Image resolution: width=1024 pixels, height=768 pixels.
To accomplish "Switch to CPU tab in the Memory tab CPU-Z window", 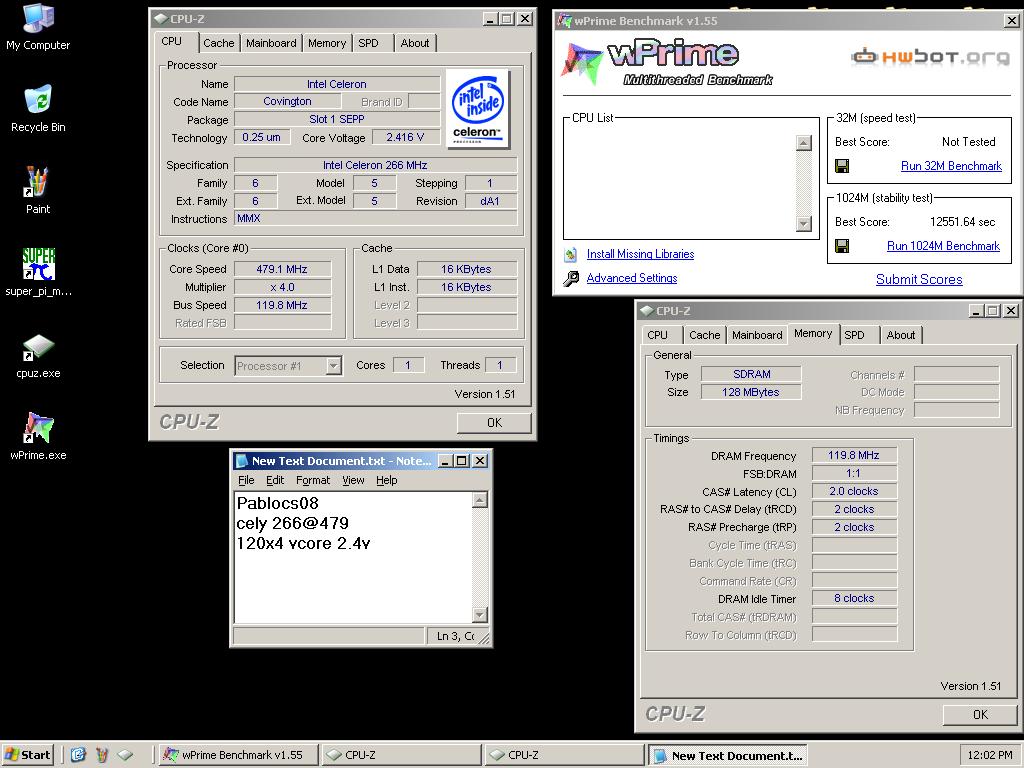I will pos(658,335).
